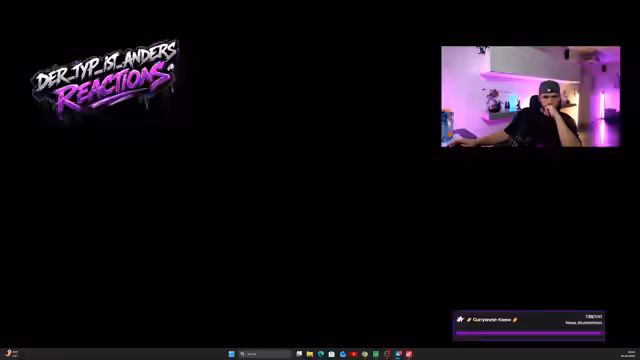640x360 pixels.
Task: Click the goal counter showing 138/500
Action: 593,316
